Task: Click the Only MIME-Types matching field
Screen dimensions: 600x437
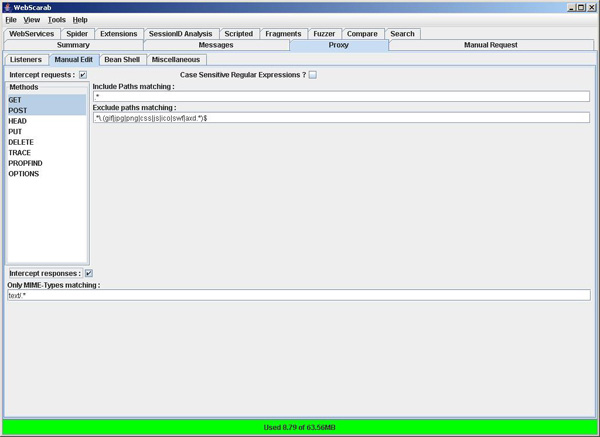Action: pyautogui.click(x=299, y=295)
